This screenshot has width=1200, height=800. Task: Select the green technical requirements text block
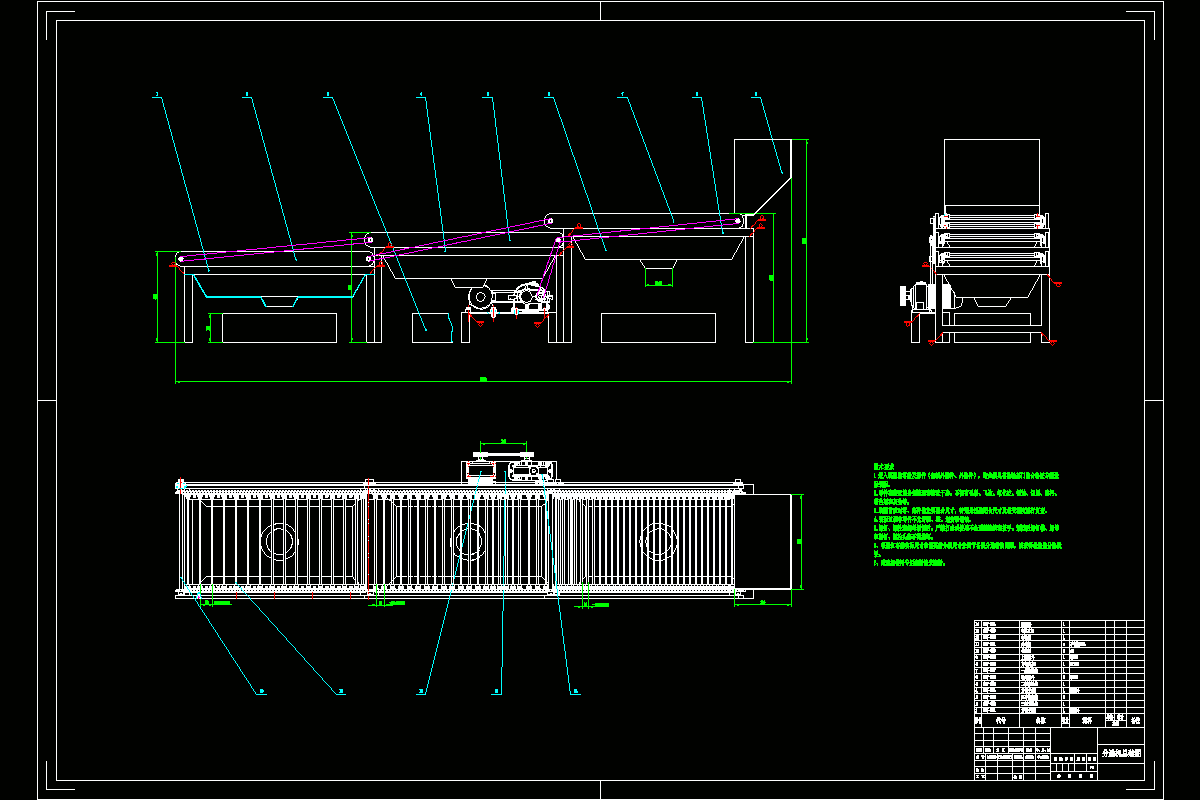[x=967, y=515]
